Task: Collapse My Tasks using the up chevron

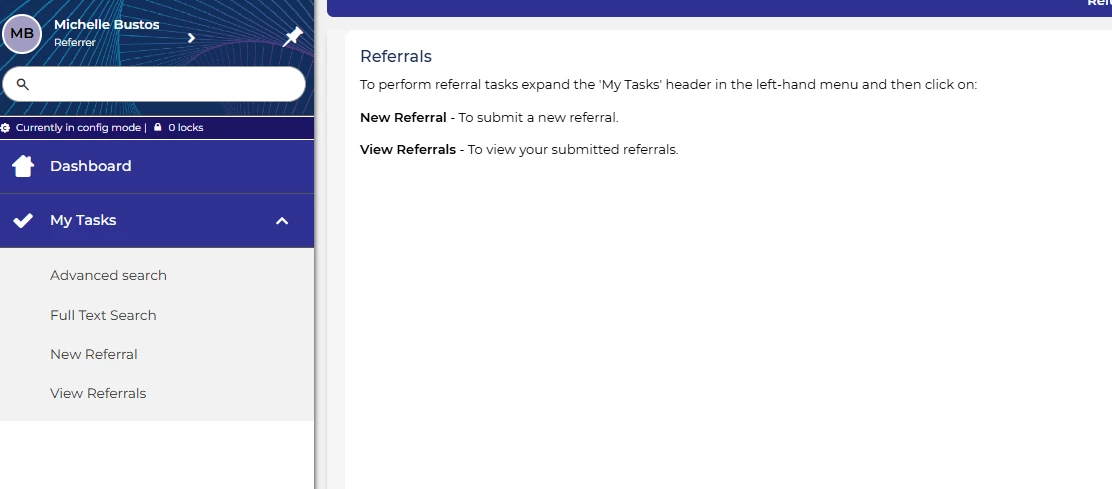Action: 282,220
